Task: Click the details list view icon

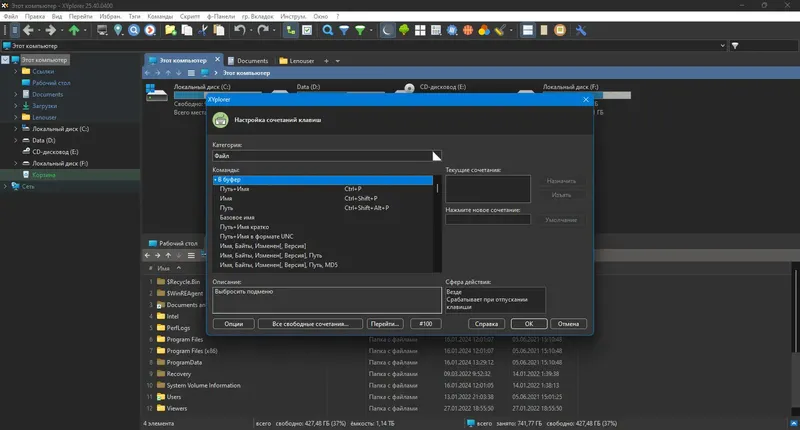Action: pos(436,31)
